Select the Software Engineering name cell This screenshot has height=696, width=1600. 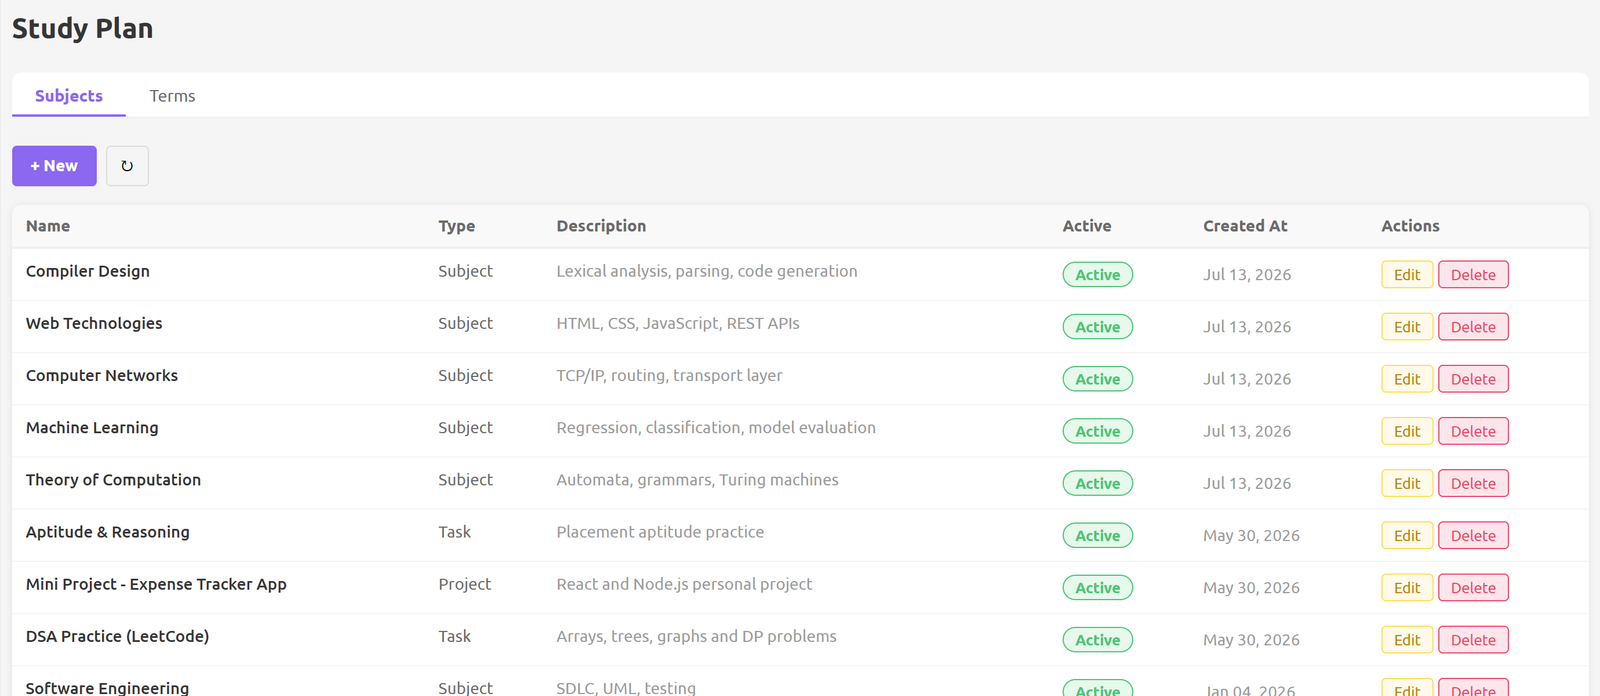(x=107, y=688)
